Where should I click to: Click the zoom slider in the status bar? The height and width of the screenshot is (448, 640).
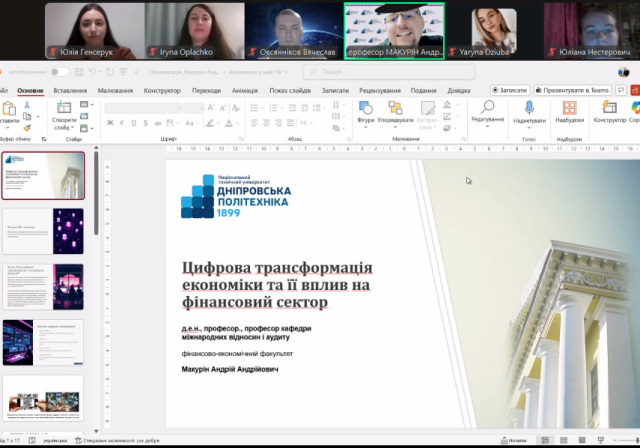[627, 440]
